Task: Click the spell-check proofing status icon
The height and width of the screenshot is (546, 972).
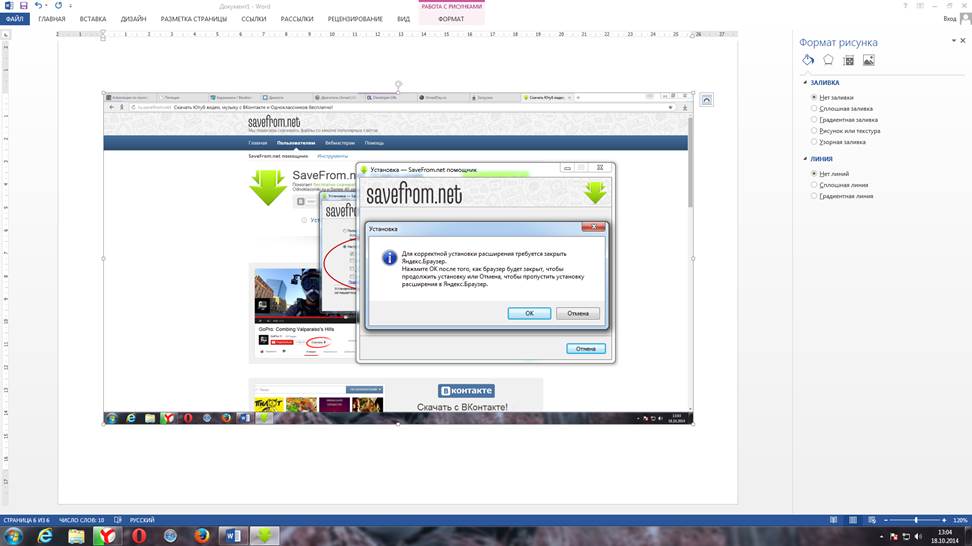Action: tap(118, 520)
